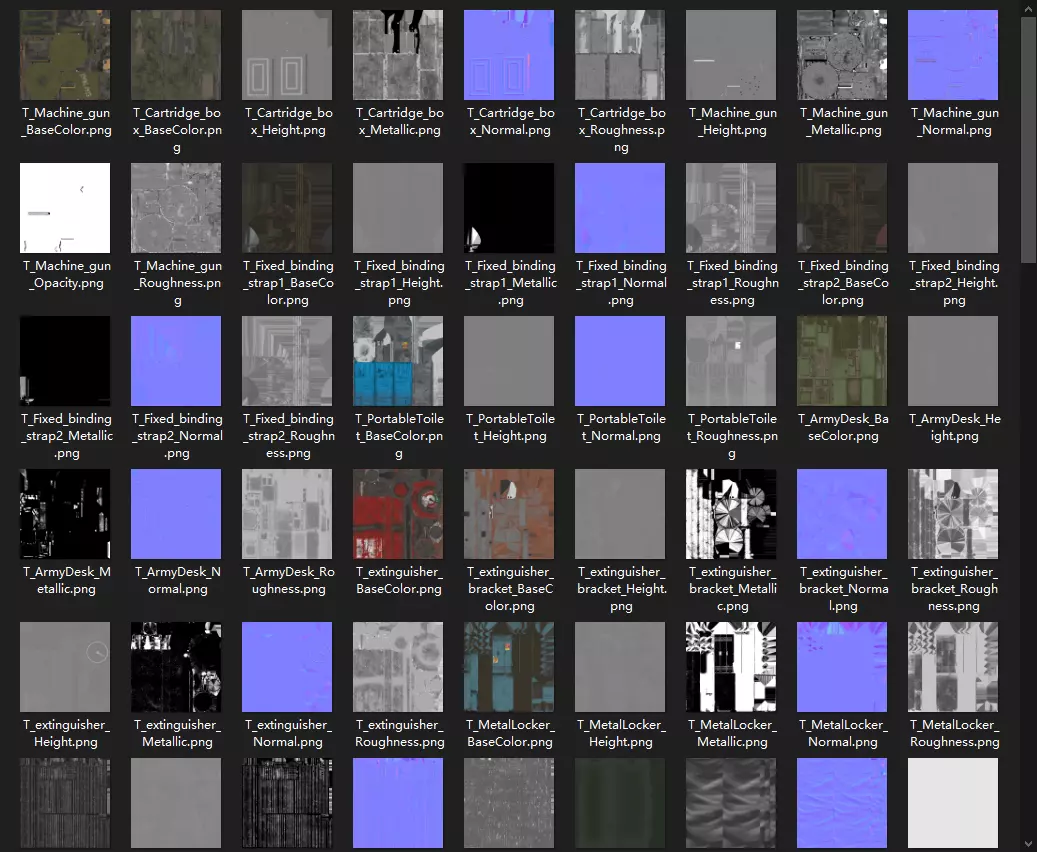Select the T_PortableToilet_Height.png thumbnail
The image size is (1037, 852).
coord(509,361)
